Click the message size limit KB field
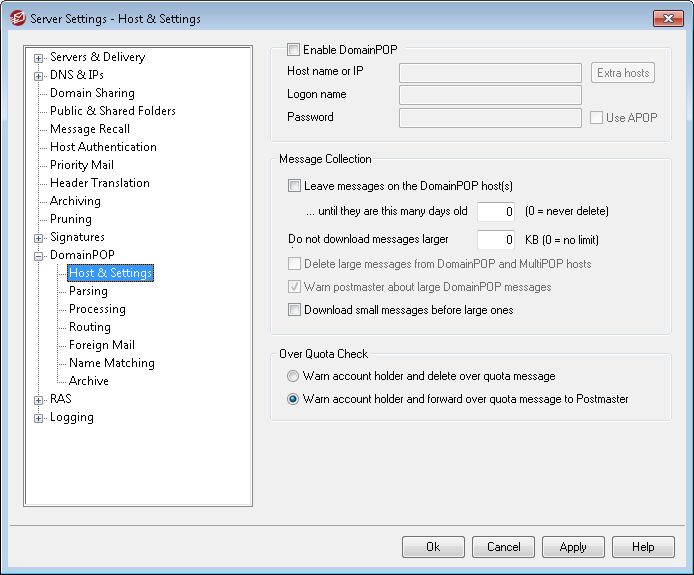Screen dimensions: 694x575 pos(496,240)
